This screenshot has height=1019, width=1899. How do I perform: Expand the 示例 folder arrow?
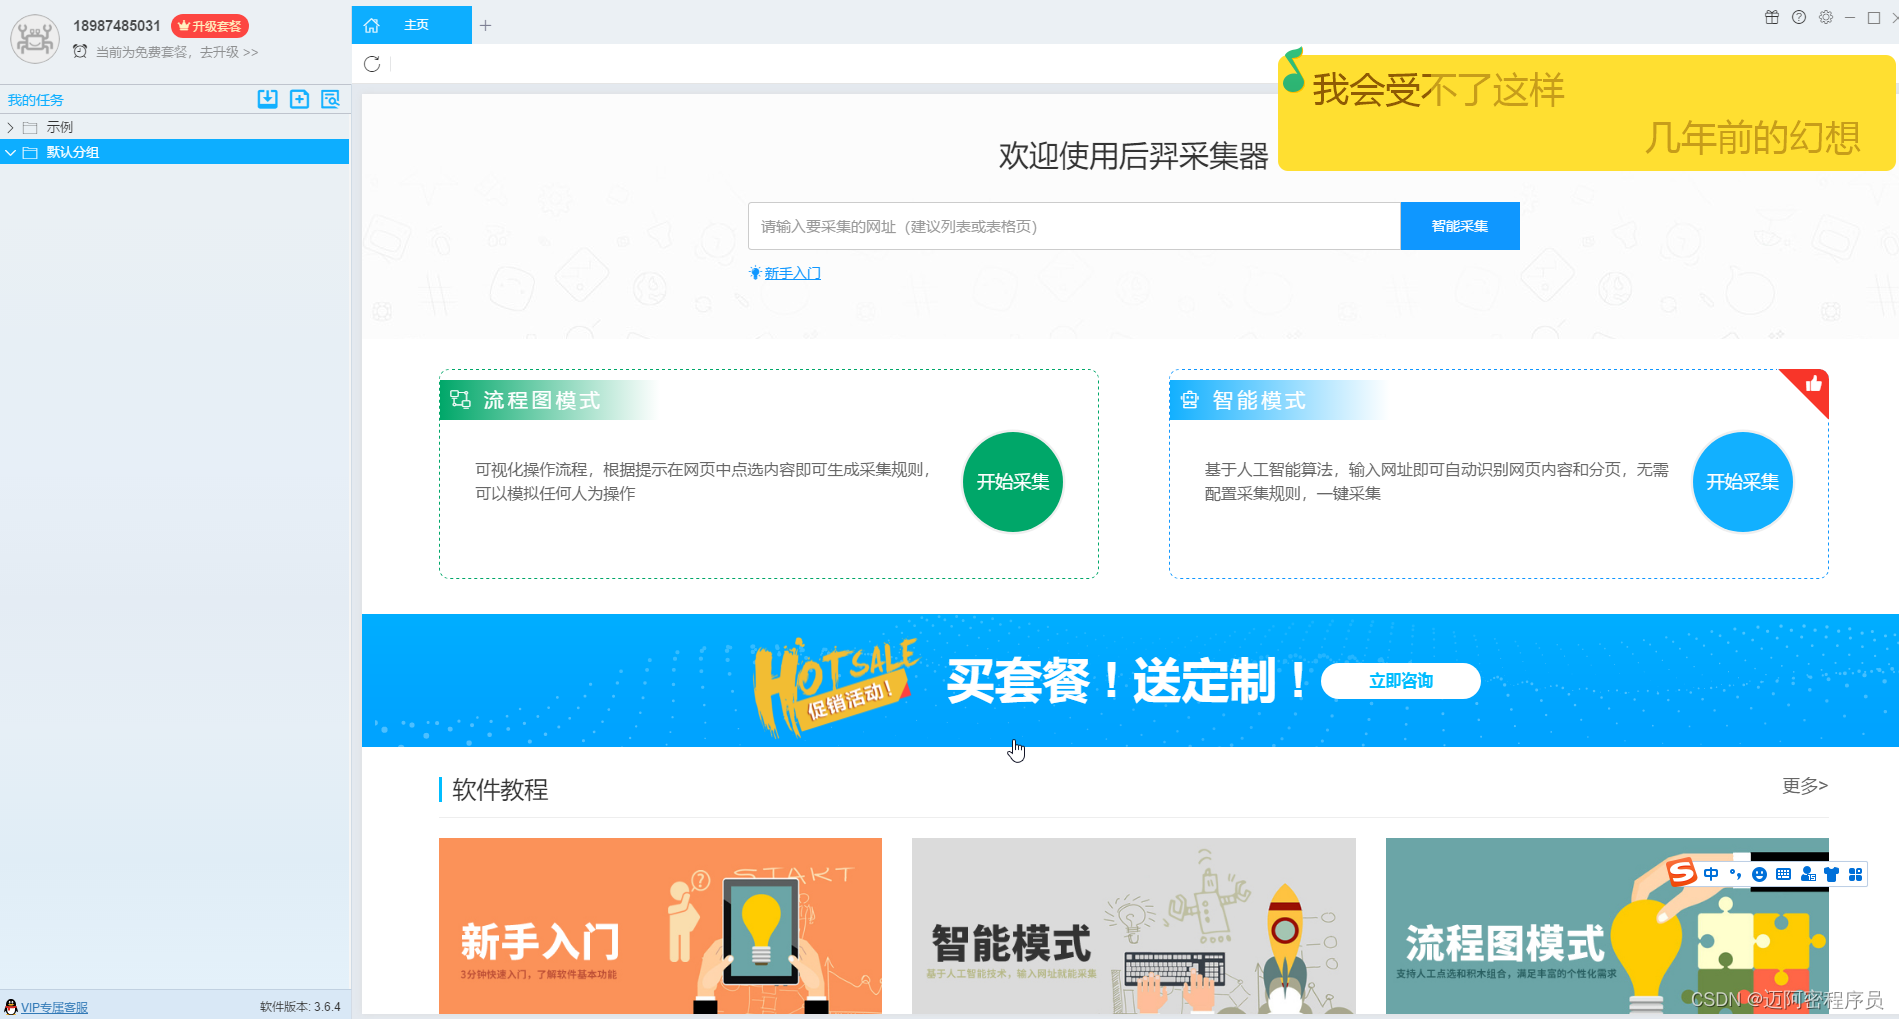(10, 127)
